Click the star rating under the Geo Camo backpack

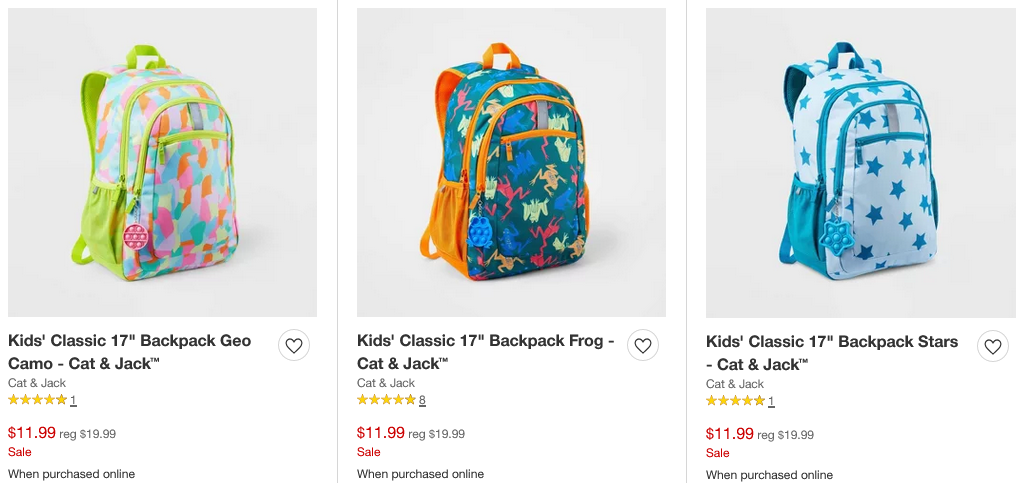pos(37,400)
